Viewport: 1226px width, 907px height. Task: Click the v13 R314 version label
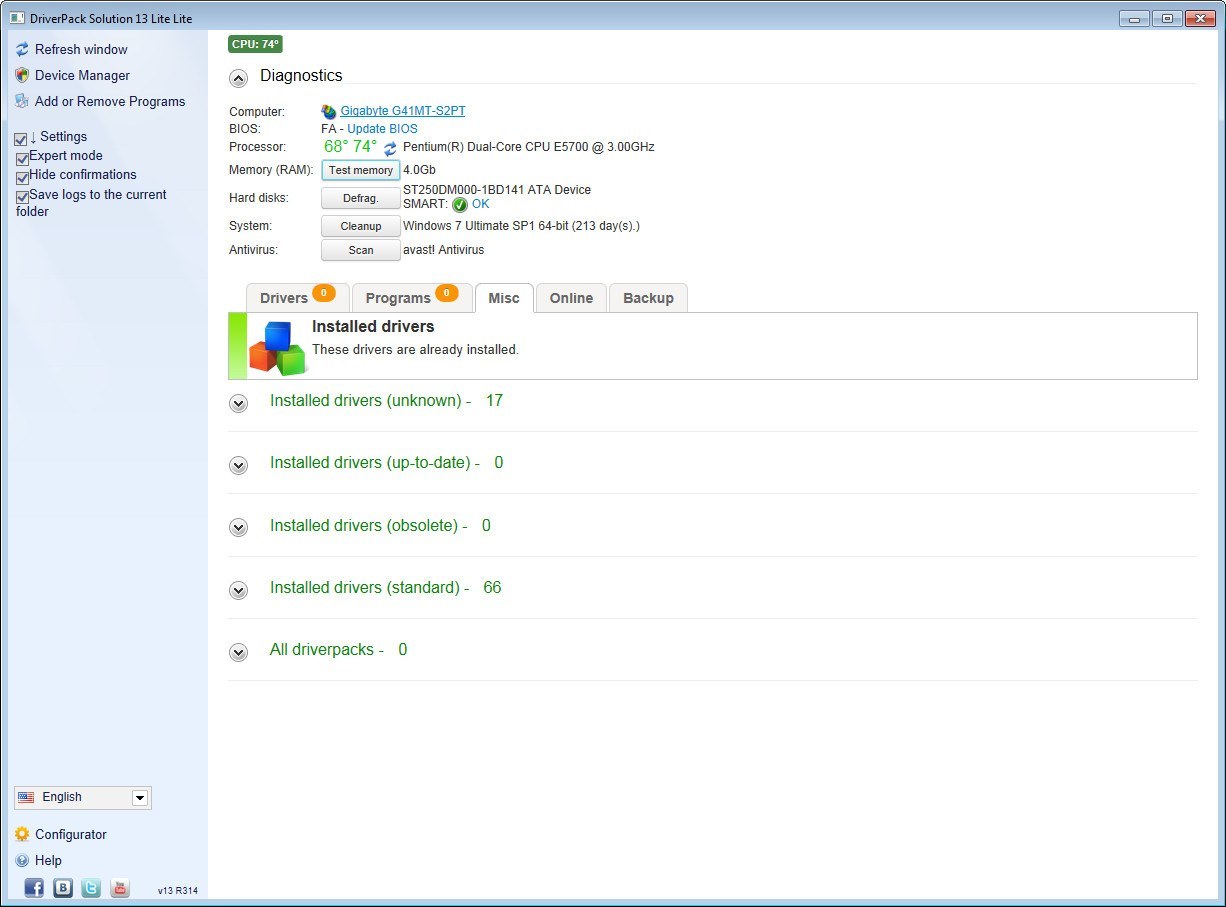click(x=178, y=890)
